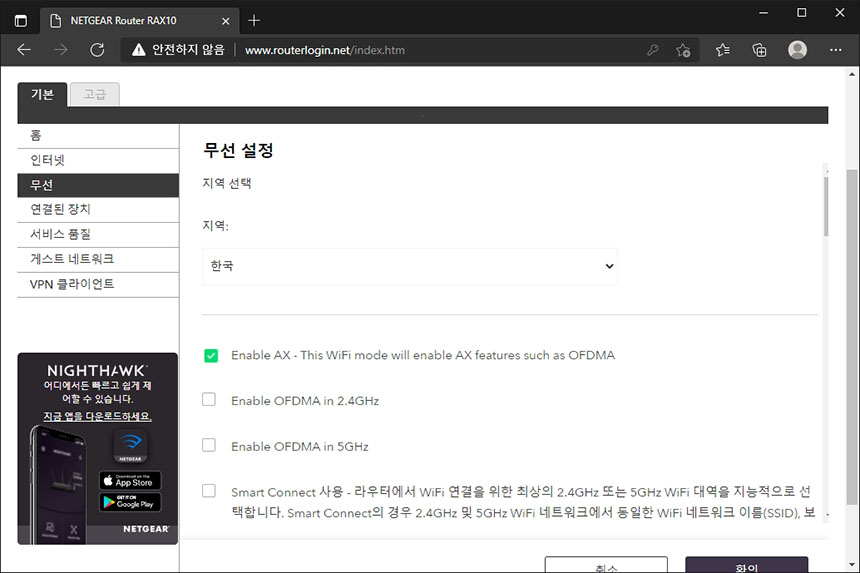
Task: Open the saved password key icon
Action: 652,50
